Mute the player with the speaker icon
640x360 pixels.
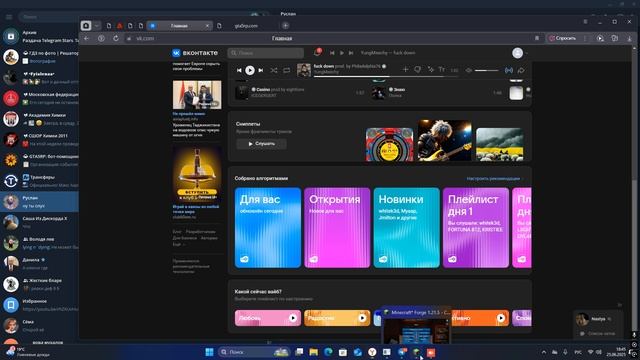coord(469,70)
